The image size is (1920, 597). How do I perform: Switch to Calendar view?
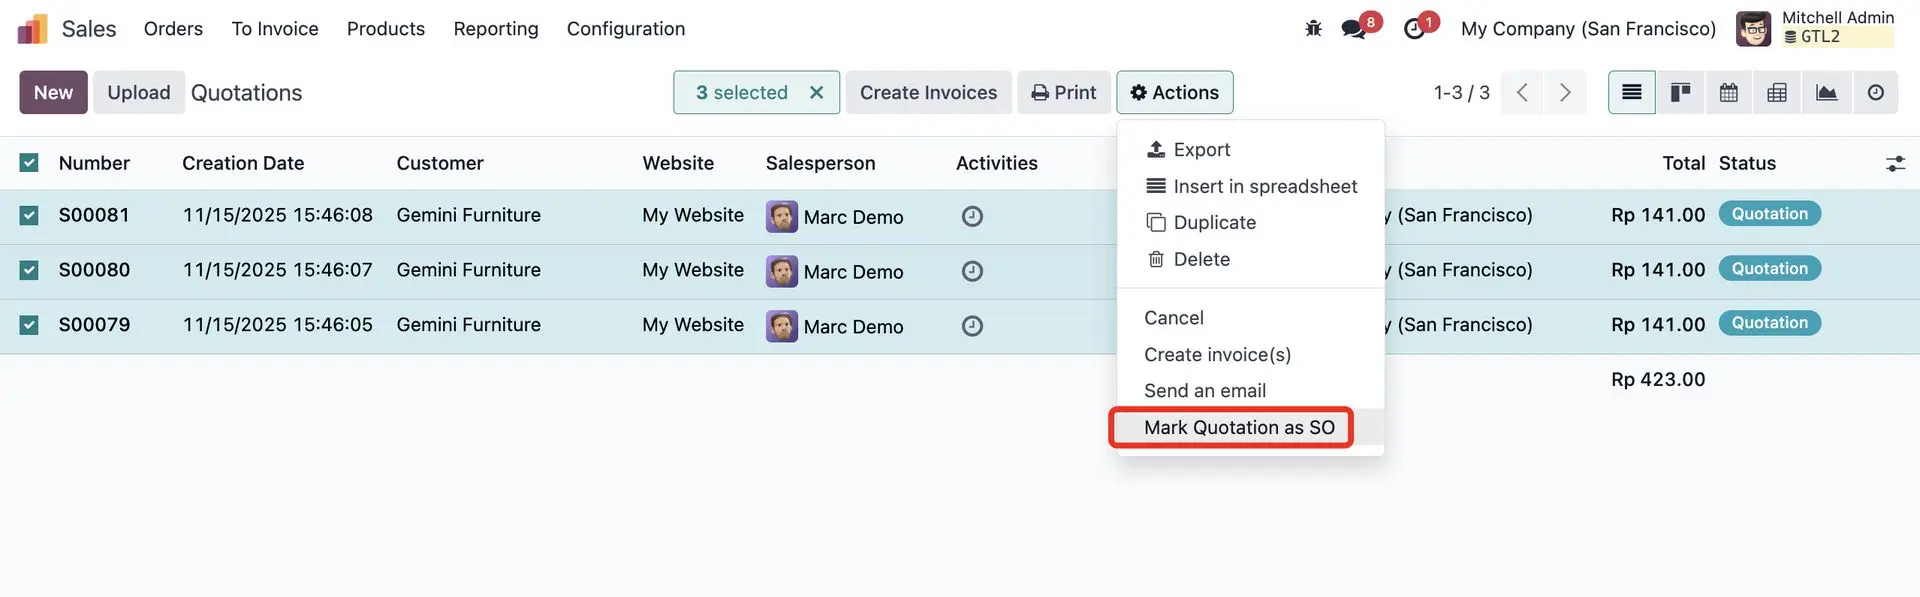click(1728, 93)
